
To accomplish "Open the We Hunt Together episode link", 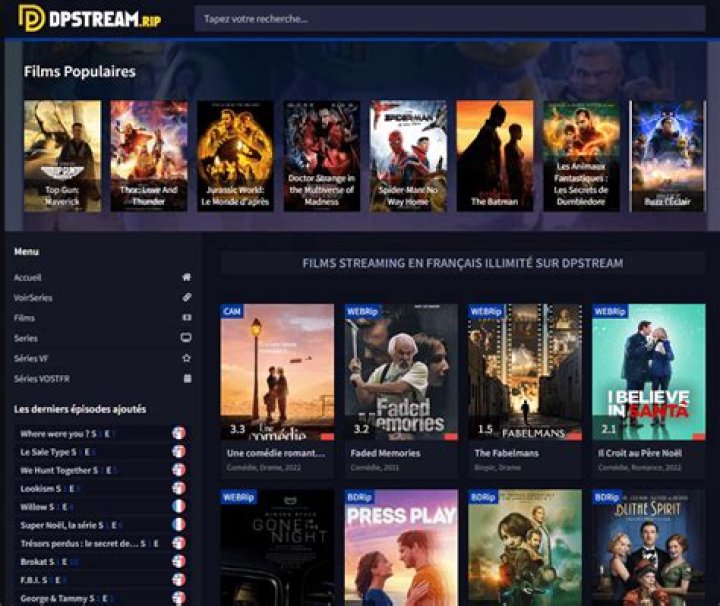I will tap(68, 471).
